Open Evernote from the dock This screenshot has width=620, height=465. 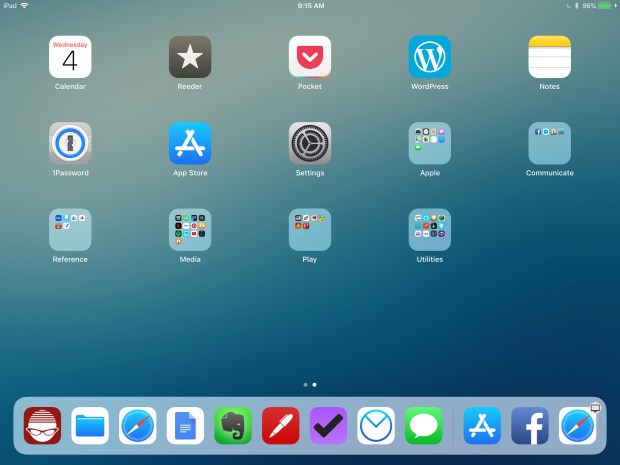[x=233, y=426]
